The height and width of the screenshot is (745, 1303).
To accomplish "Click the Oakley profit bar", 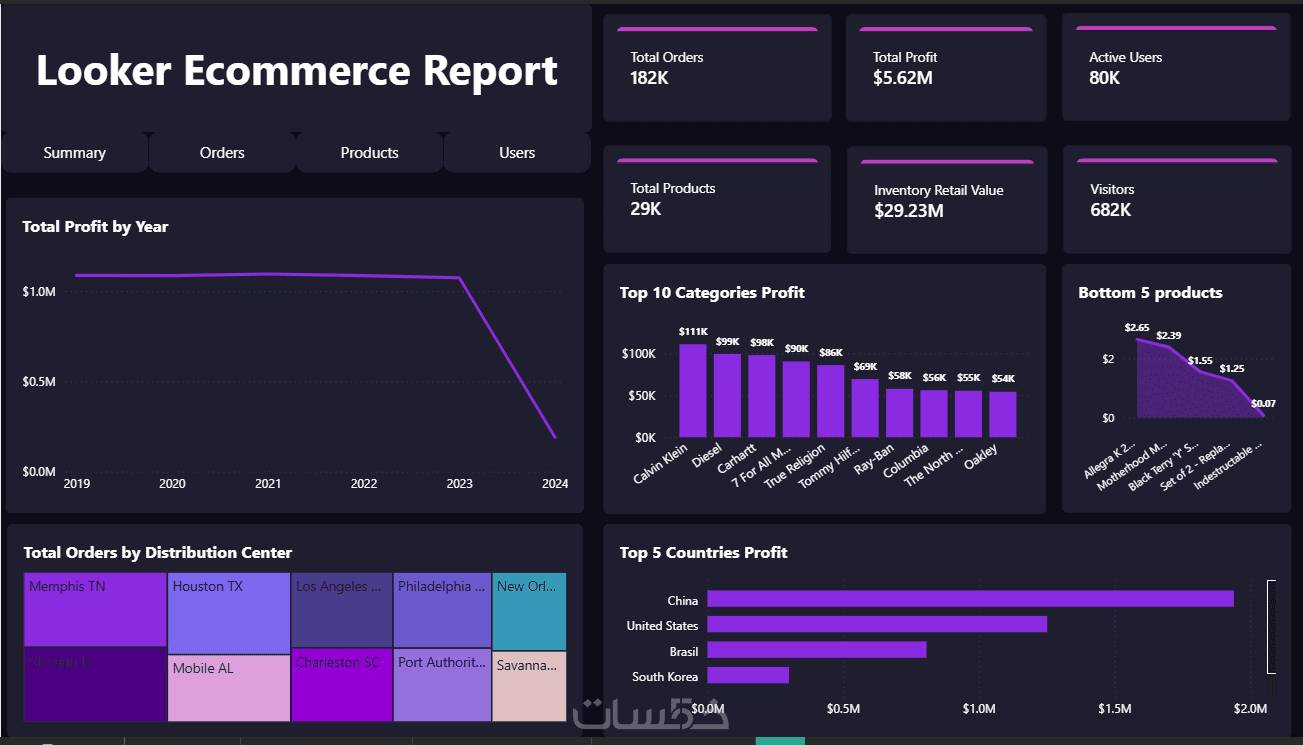I will tap(1003, 415).
